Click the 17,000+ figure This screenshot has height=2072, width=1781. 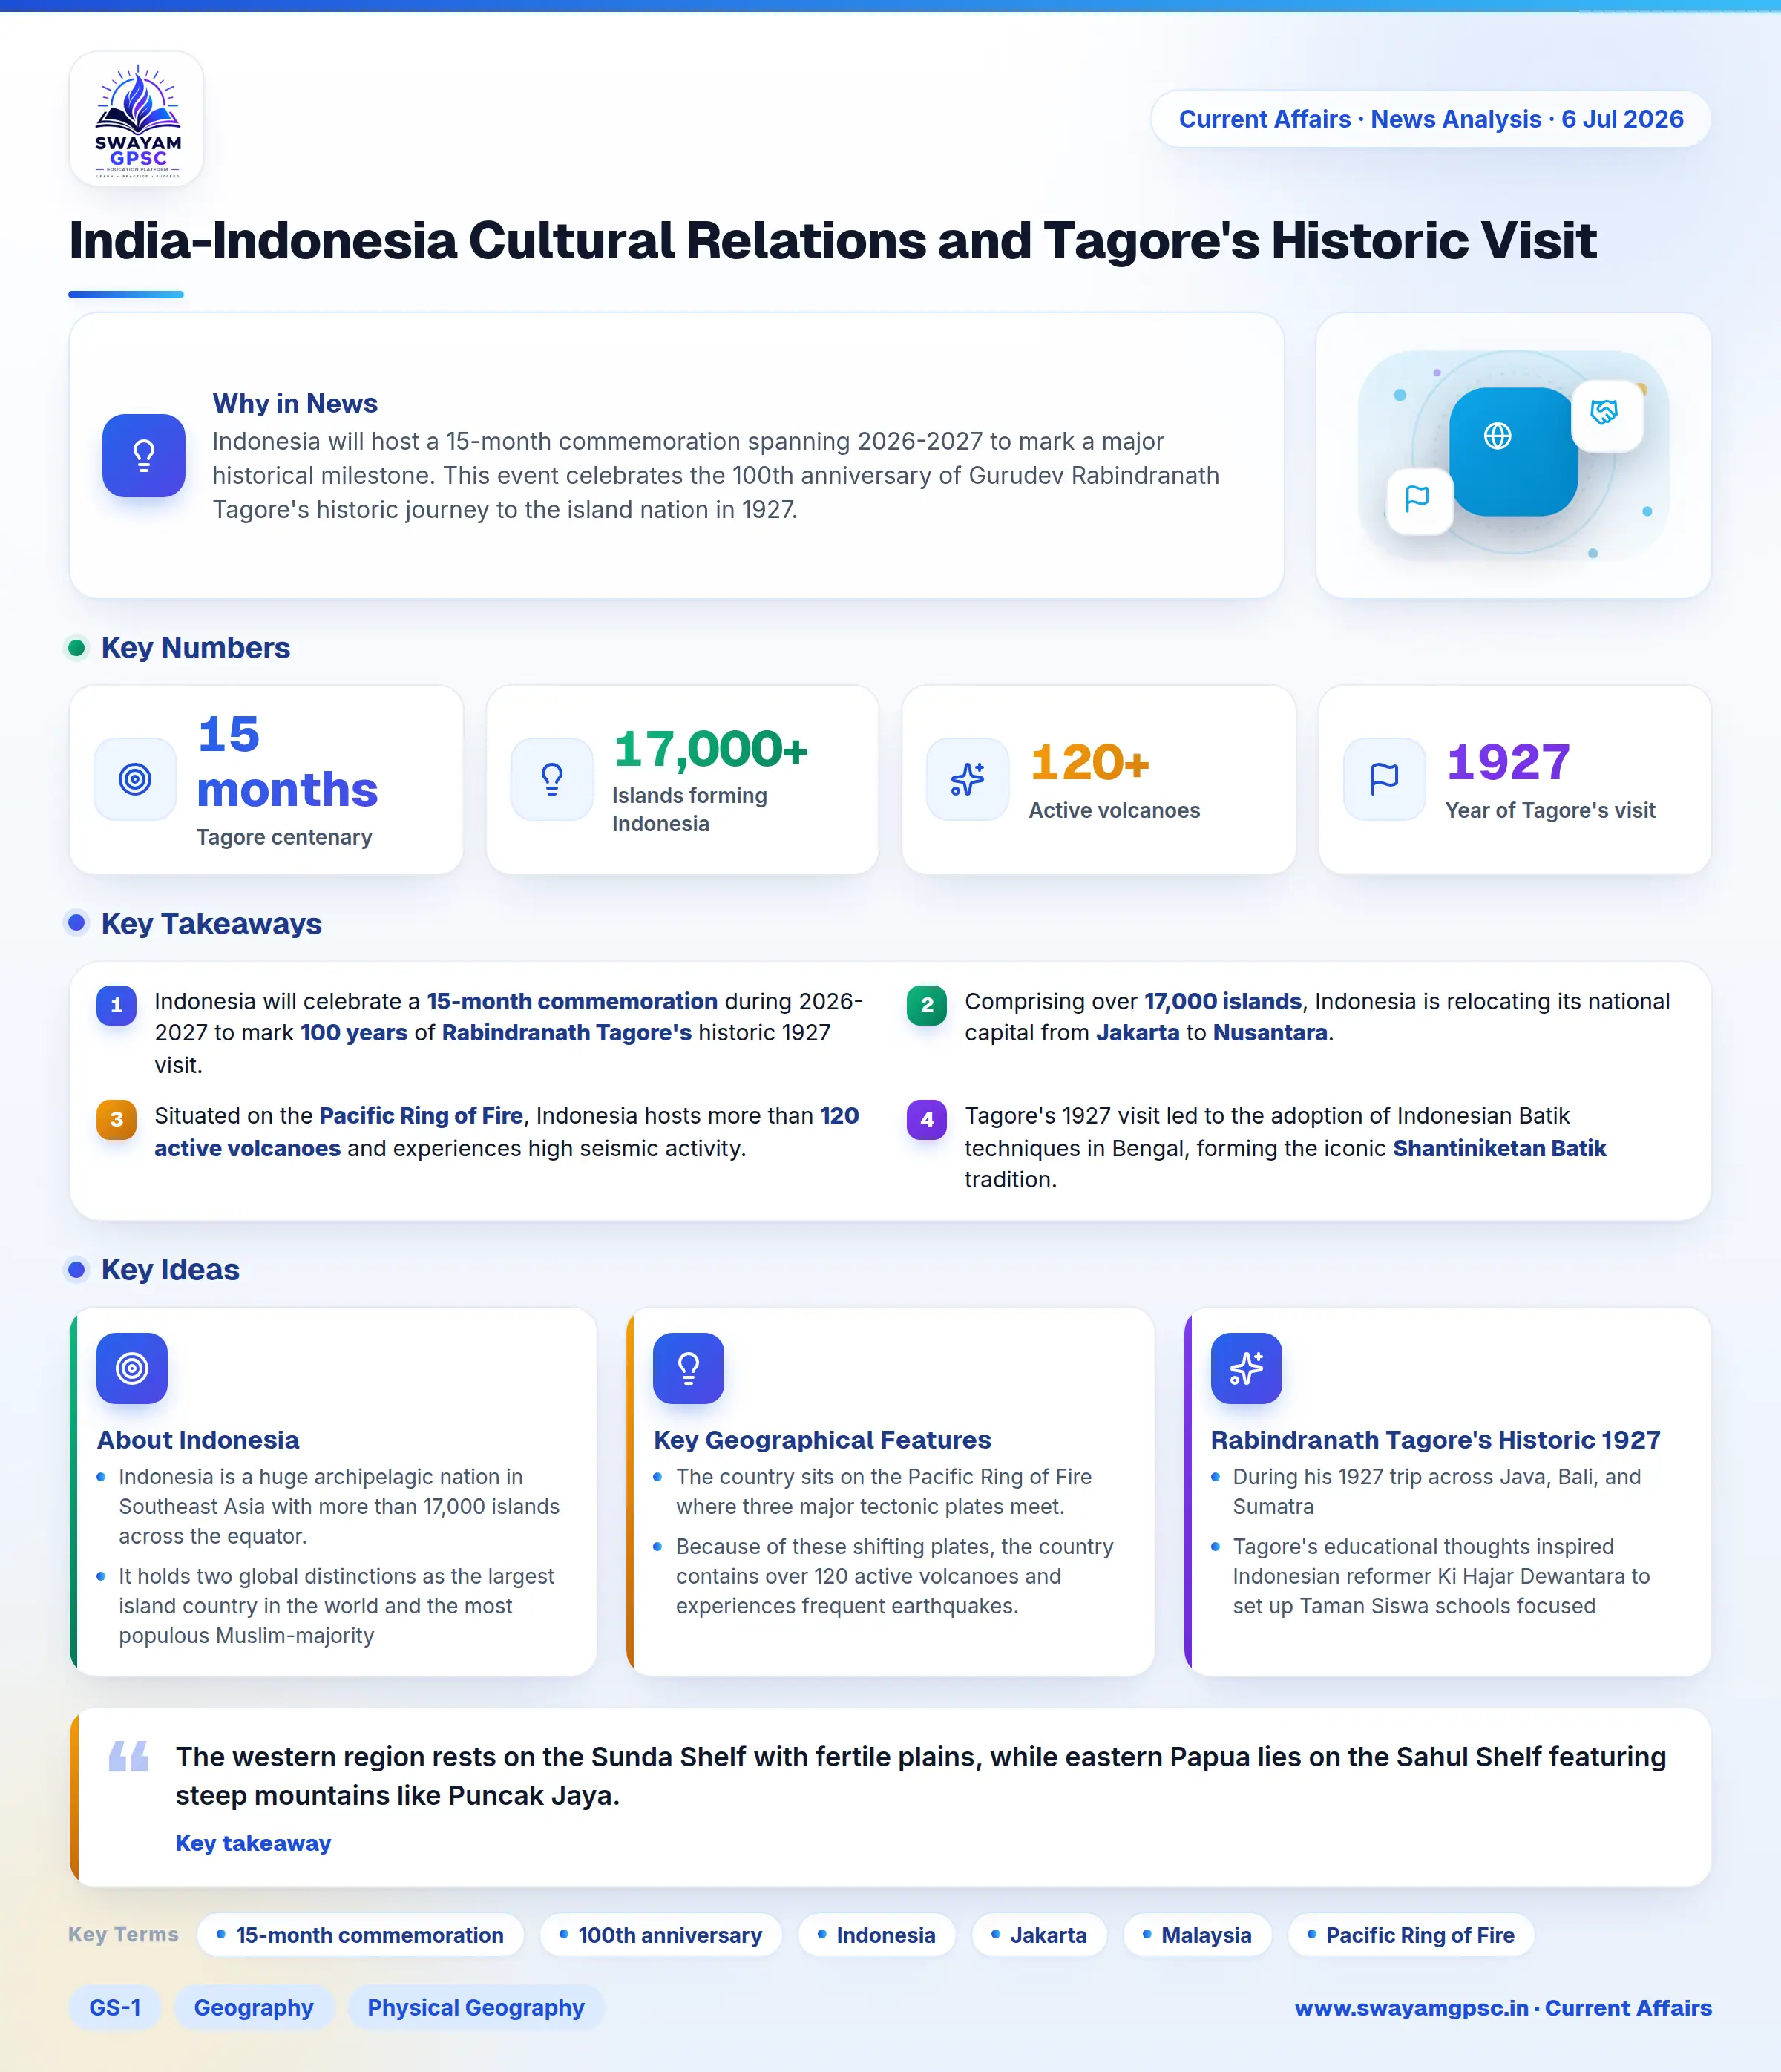(711, 749)
